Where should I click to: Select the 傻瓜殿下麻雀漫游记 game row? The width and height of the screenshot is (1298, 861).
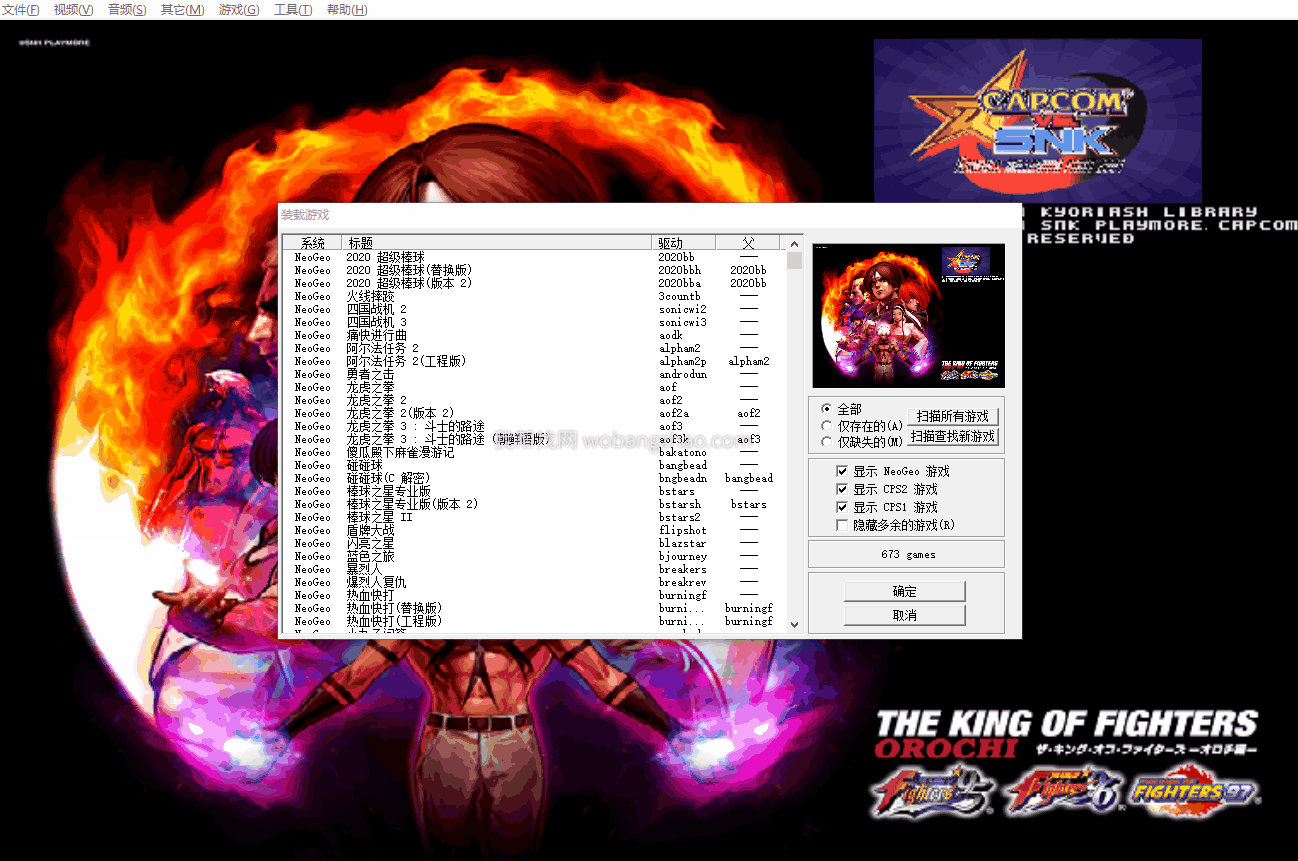click(x=533, y=452)
